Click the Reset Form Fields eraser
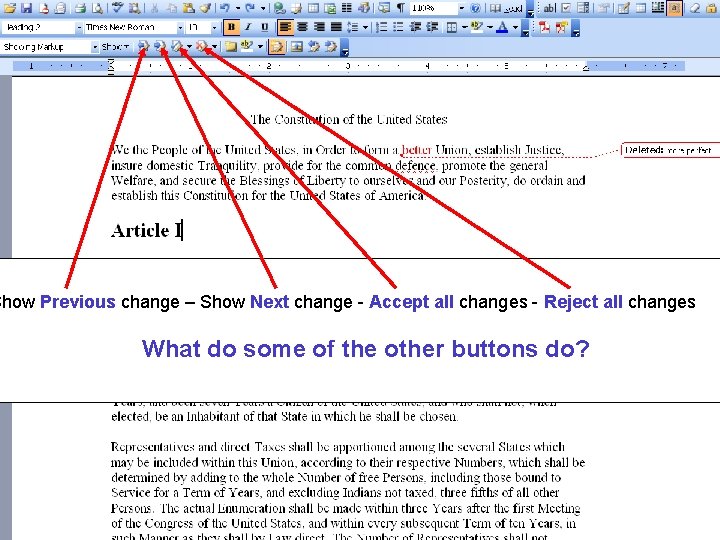The height and width of the screenshot is (540, 720). click(x=695, y=8)
